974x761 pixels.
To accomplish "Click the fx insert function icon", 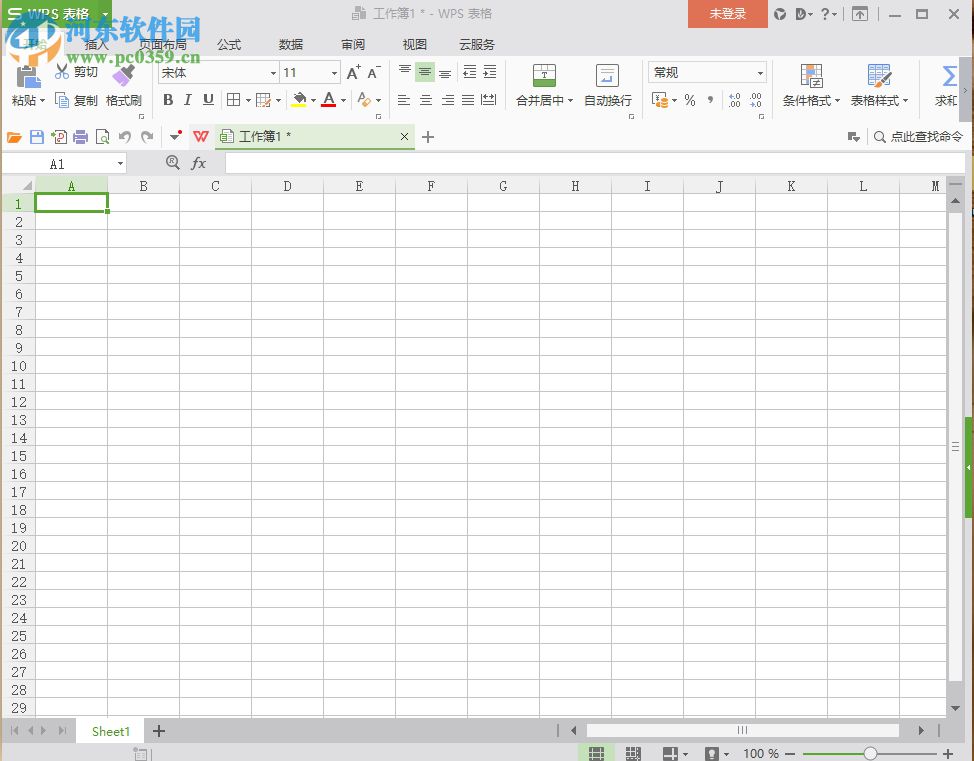I will [x=198, y=163].
